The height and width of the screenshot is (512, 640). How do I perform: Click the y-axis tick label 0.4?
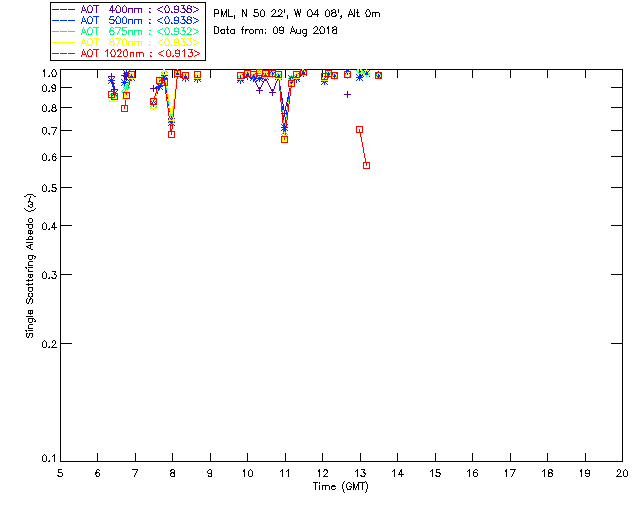49,226
